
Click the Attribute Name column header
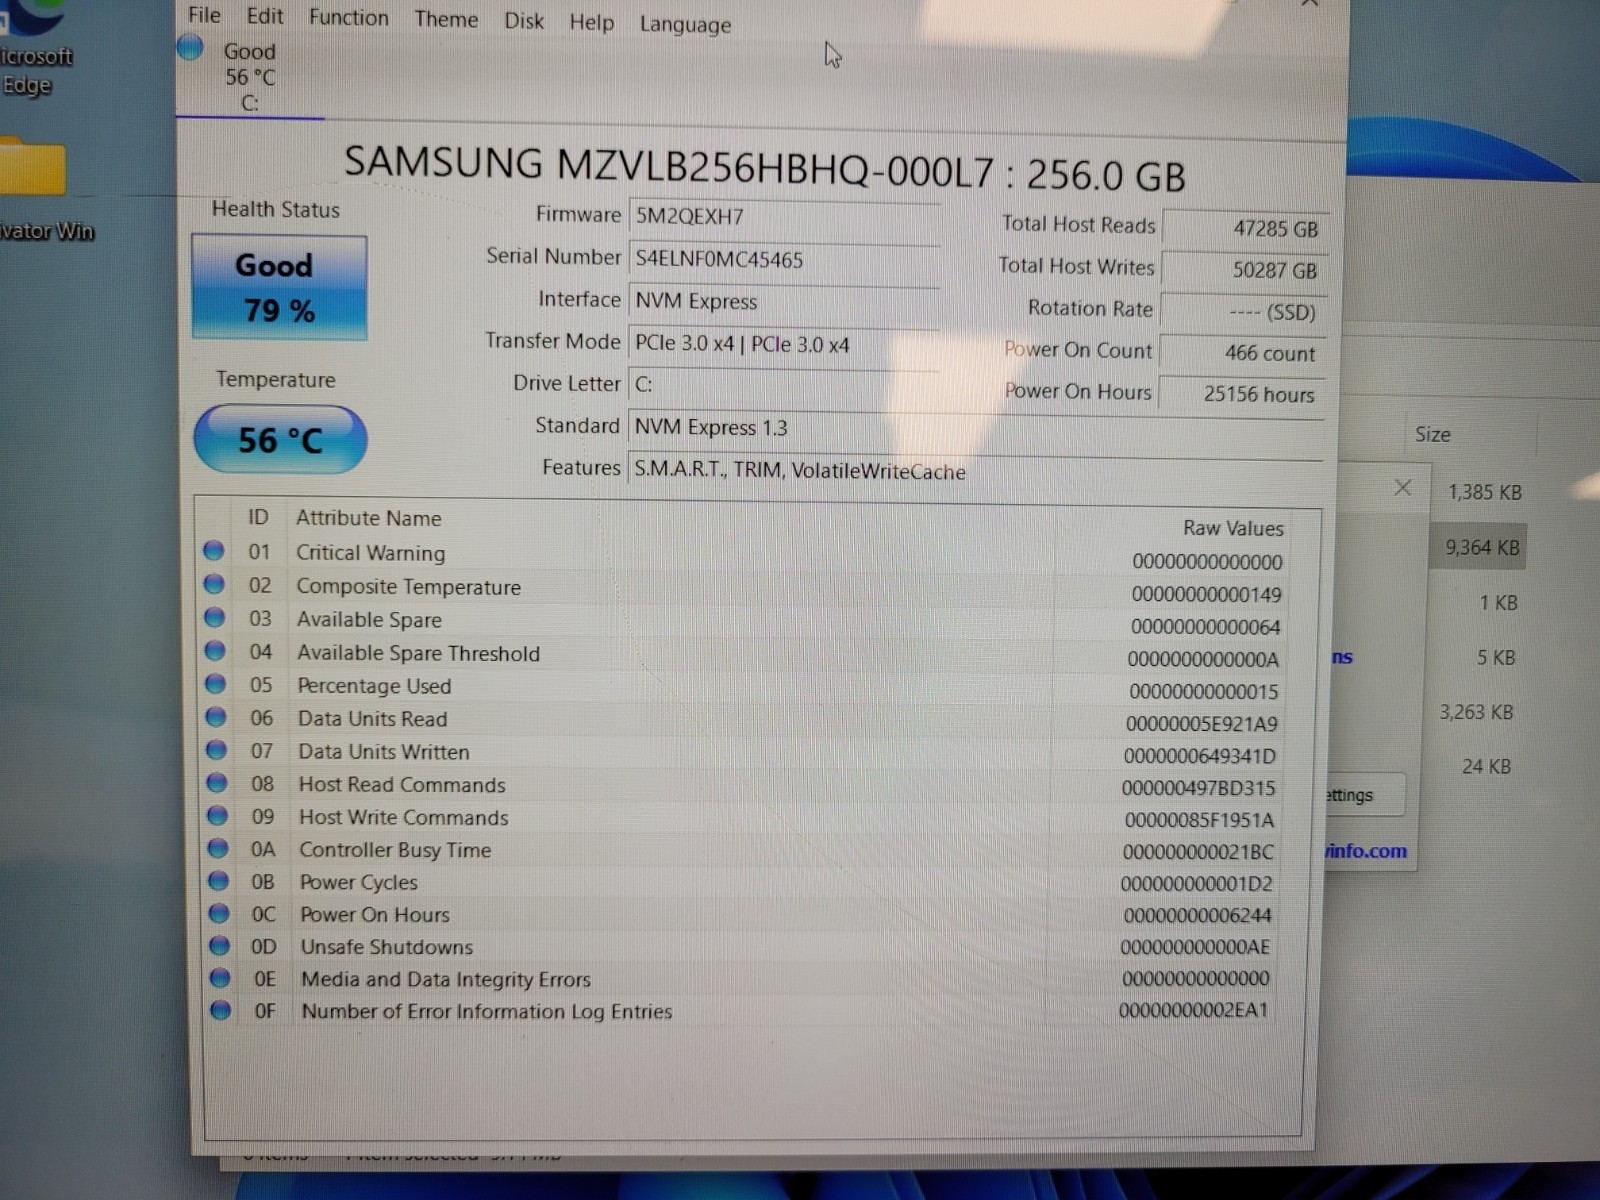368,518
